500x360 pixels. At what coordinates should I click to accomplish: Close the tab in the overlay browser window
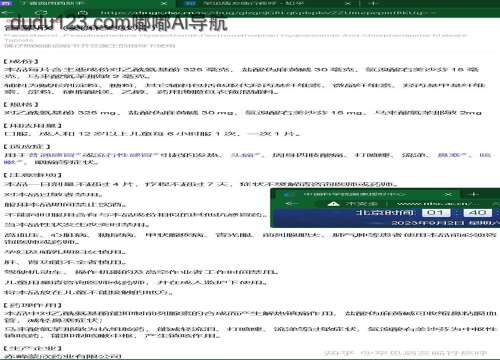pos(449,194)
